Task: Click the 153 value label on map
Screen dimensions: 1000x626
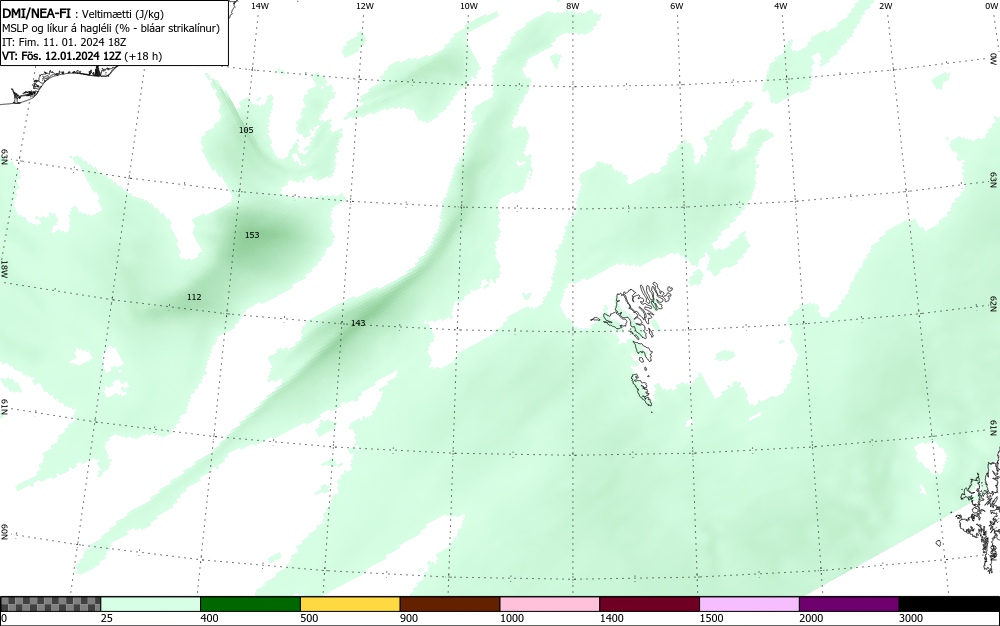Action: click(x=252, y=235)
